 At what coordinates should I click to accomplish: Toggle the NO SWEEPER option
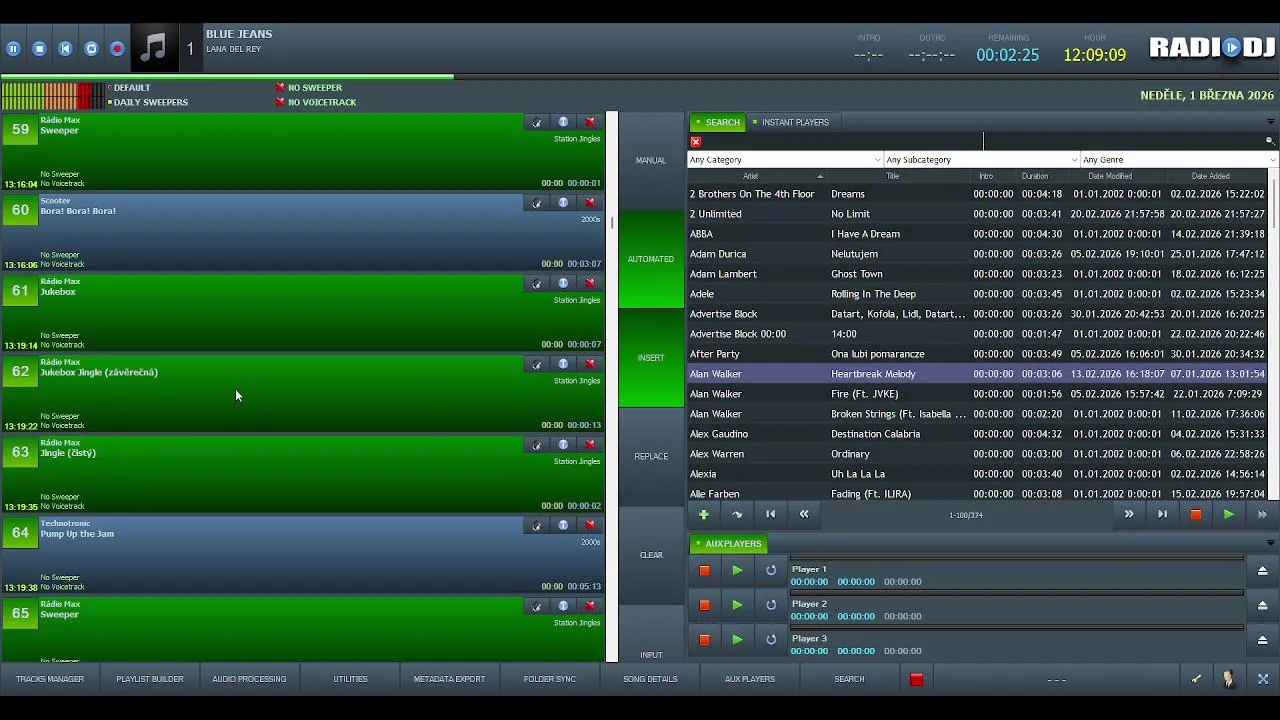pos(309,88)
